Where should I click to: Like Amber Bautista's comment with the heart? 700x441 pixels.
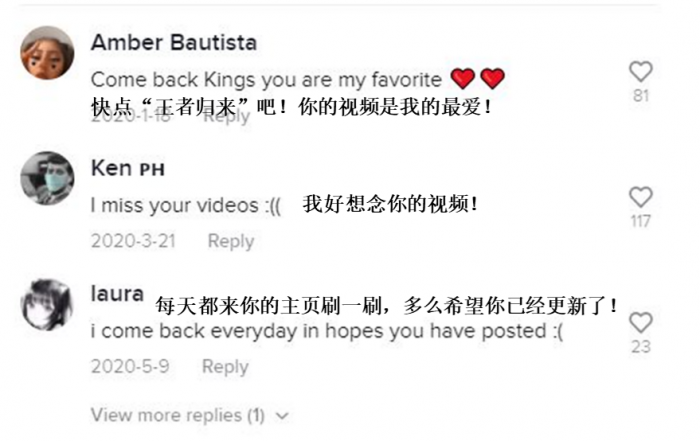[641, 71]
